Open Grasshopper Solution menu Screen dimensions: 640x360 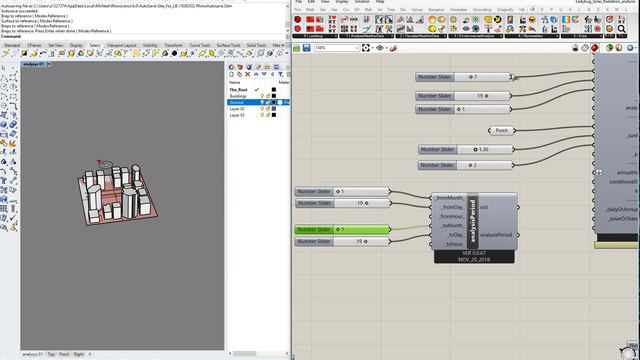[x=362, y=2]
